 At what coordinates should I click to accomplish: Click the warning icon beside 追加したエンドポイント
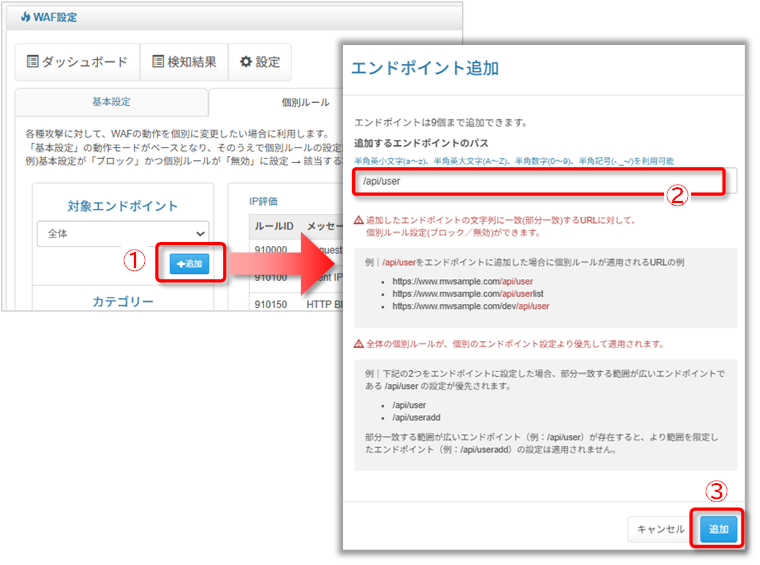click(x=359, y=220)
